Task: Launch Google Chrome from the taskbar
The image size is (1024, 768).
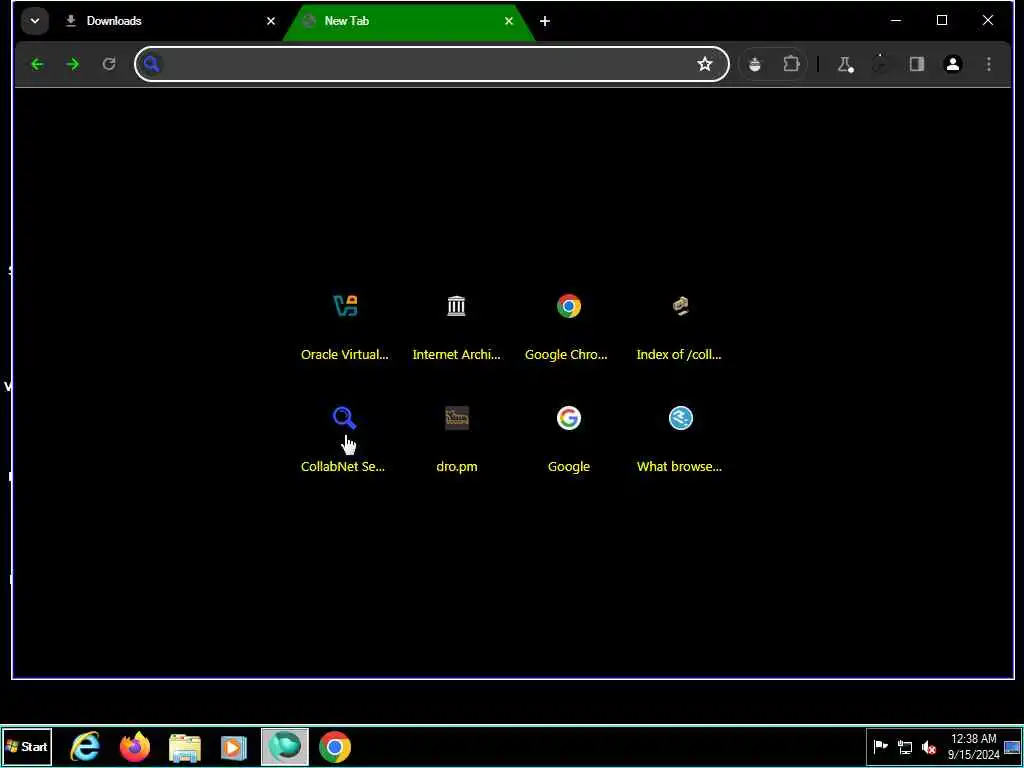Action: 335,747
